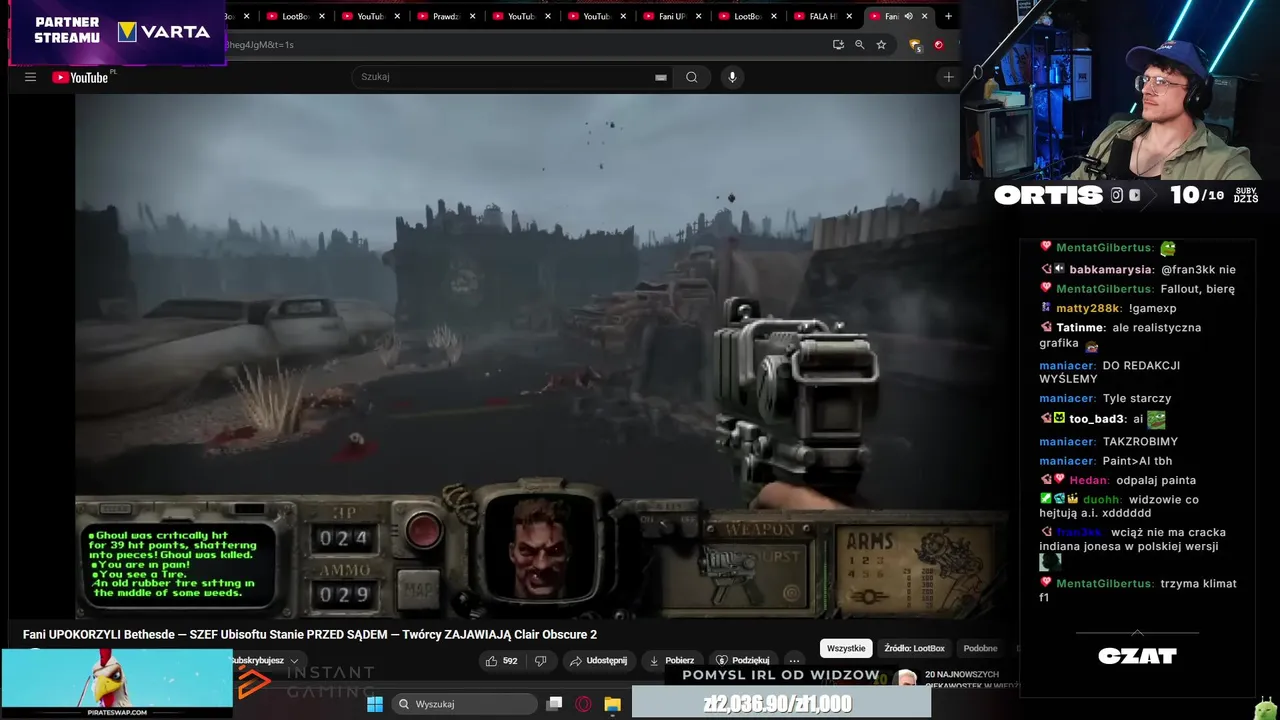Open the Windows Start button
The height and width of the screenshot is (720, 1280).
click(374, 704)
